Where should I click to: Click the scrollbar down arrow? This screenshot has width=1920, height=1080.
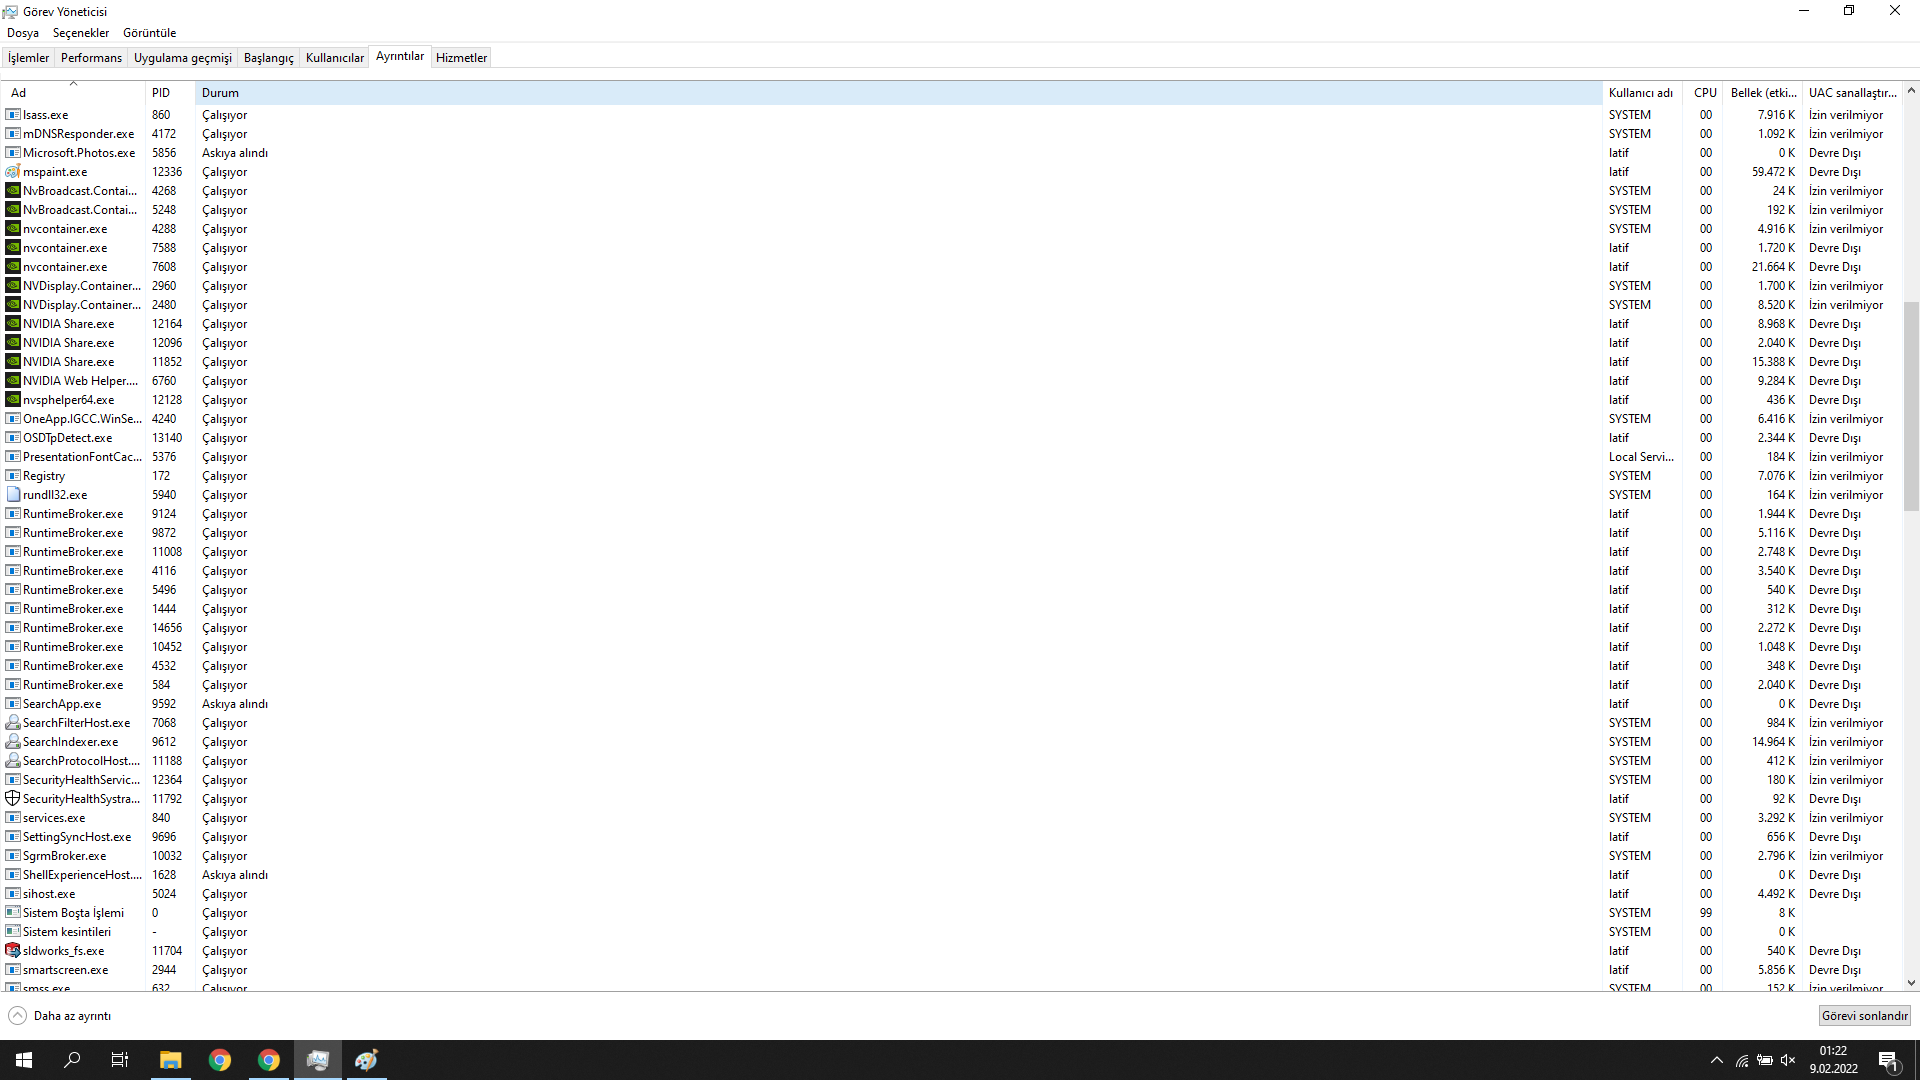[x=1911, y=984]
